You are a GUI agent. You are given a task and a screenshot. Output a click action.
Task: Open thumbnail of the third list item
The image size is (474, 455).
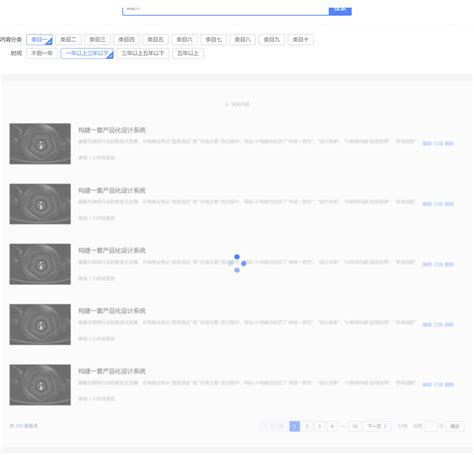click(40, 264)
